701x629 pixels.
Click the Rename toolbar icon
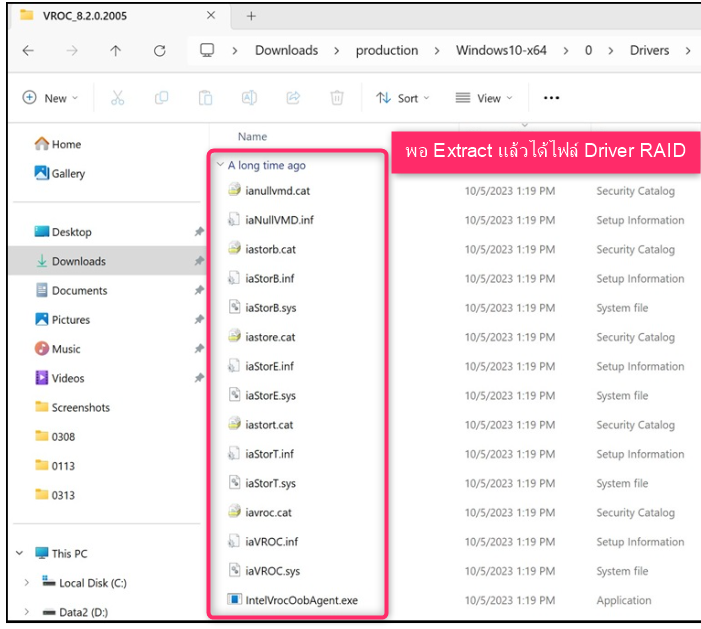point(249,98)
